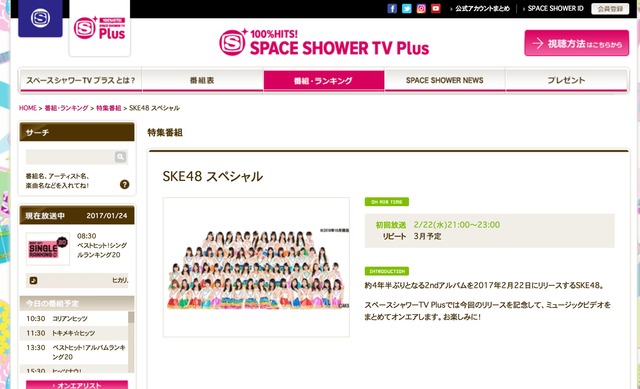The width and height of the screenshot is (640, 389).
Task: Click the ヒカリ now-playing song text
Action: (120, 280)
